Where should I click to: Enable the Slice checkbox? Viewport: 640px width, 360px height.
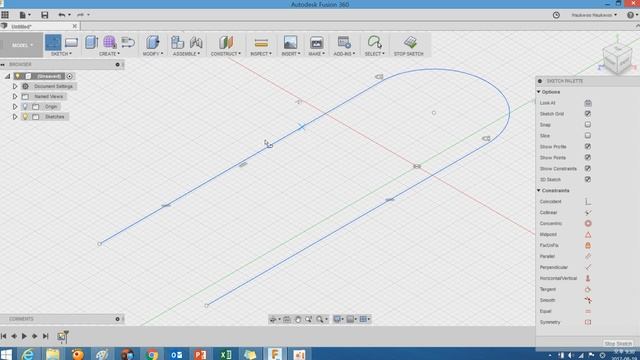pos(588,136)
